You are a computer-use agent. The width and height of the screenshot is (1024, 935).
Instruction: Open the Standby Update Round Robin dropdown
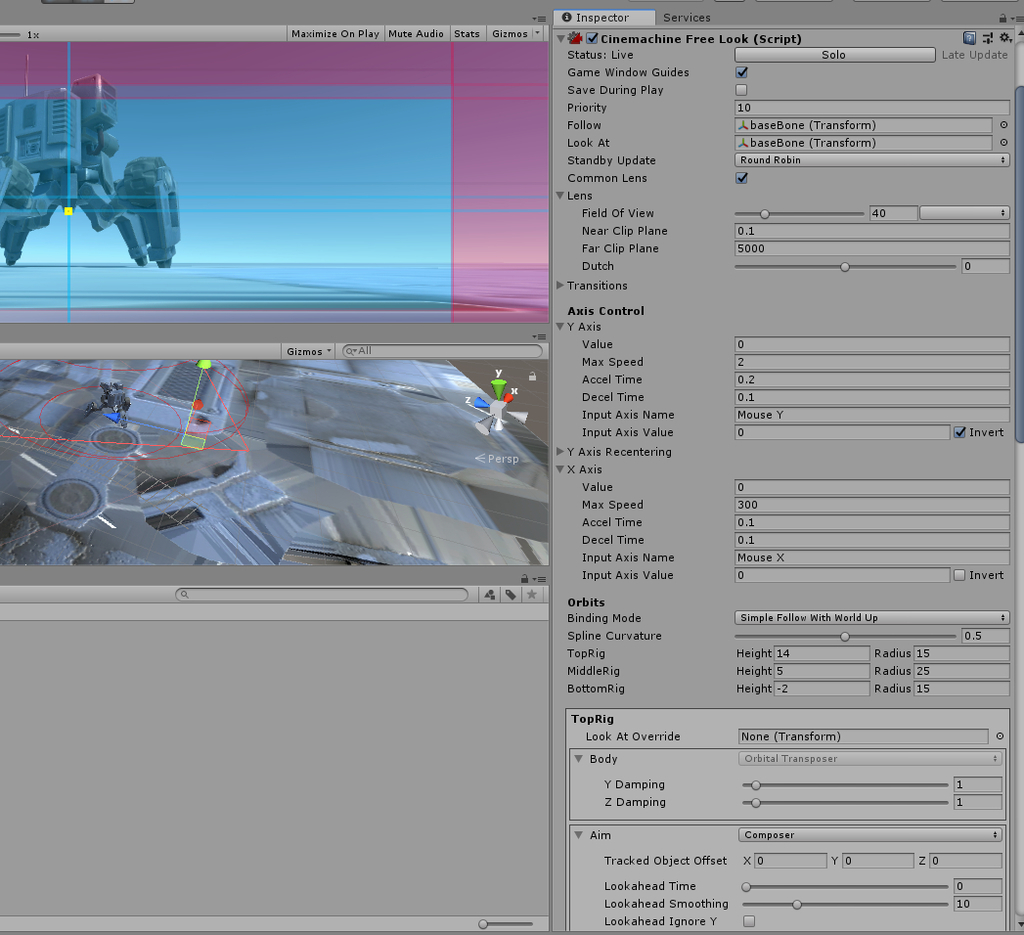click(872, 160)
